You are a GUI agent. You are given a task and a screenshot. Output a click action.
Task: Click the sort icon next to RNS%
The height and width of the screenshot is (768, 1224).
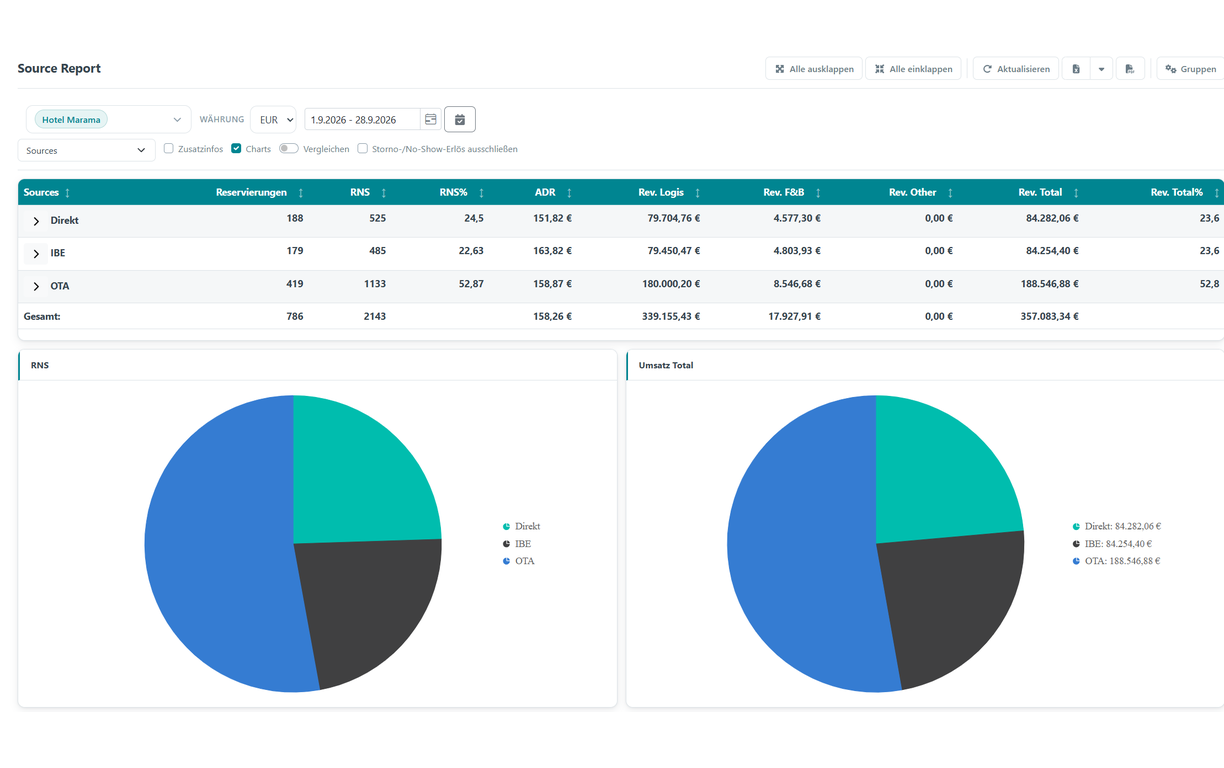(x=481, y=193)
